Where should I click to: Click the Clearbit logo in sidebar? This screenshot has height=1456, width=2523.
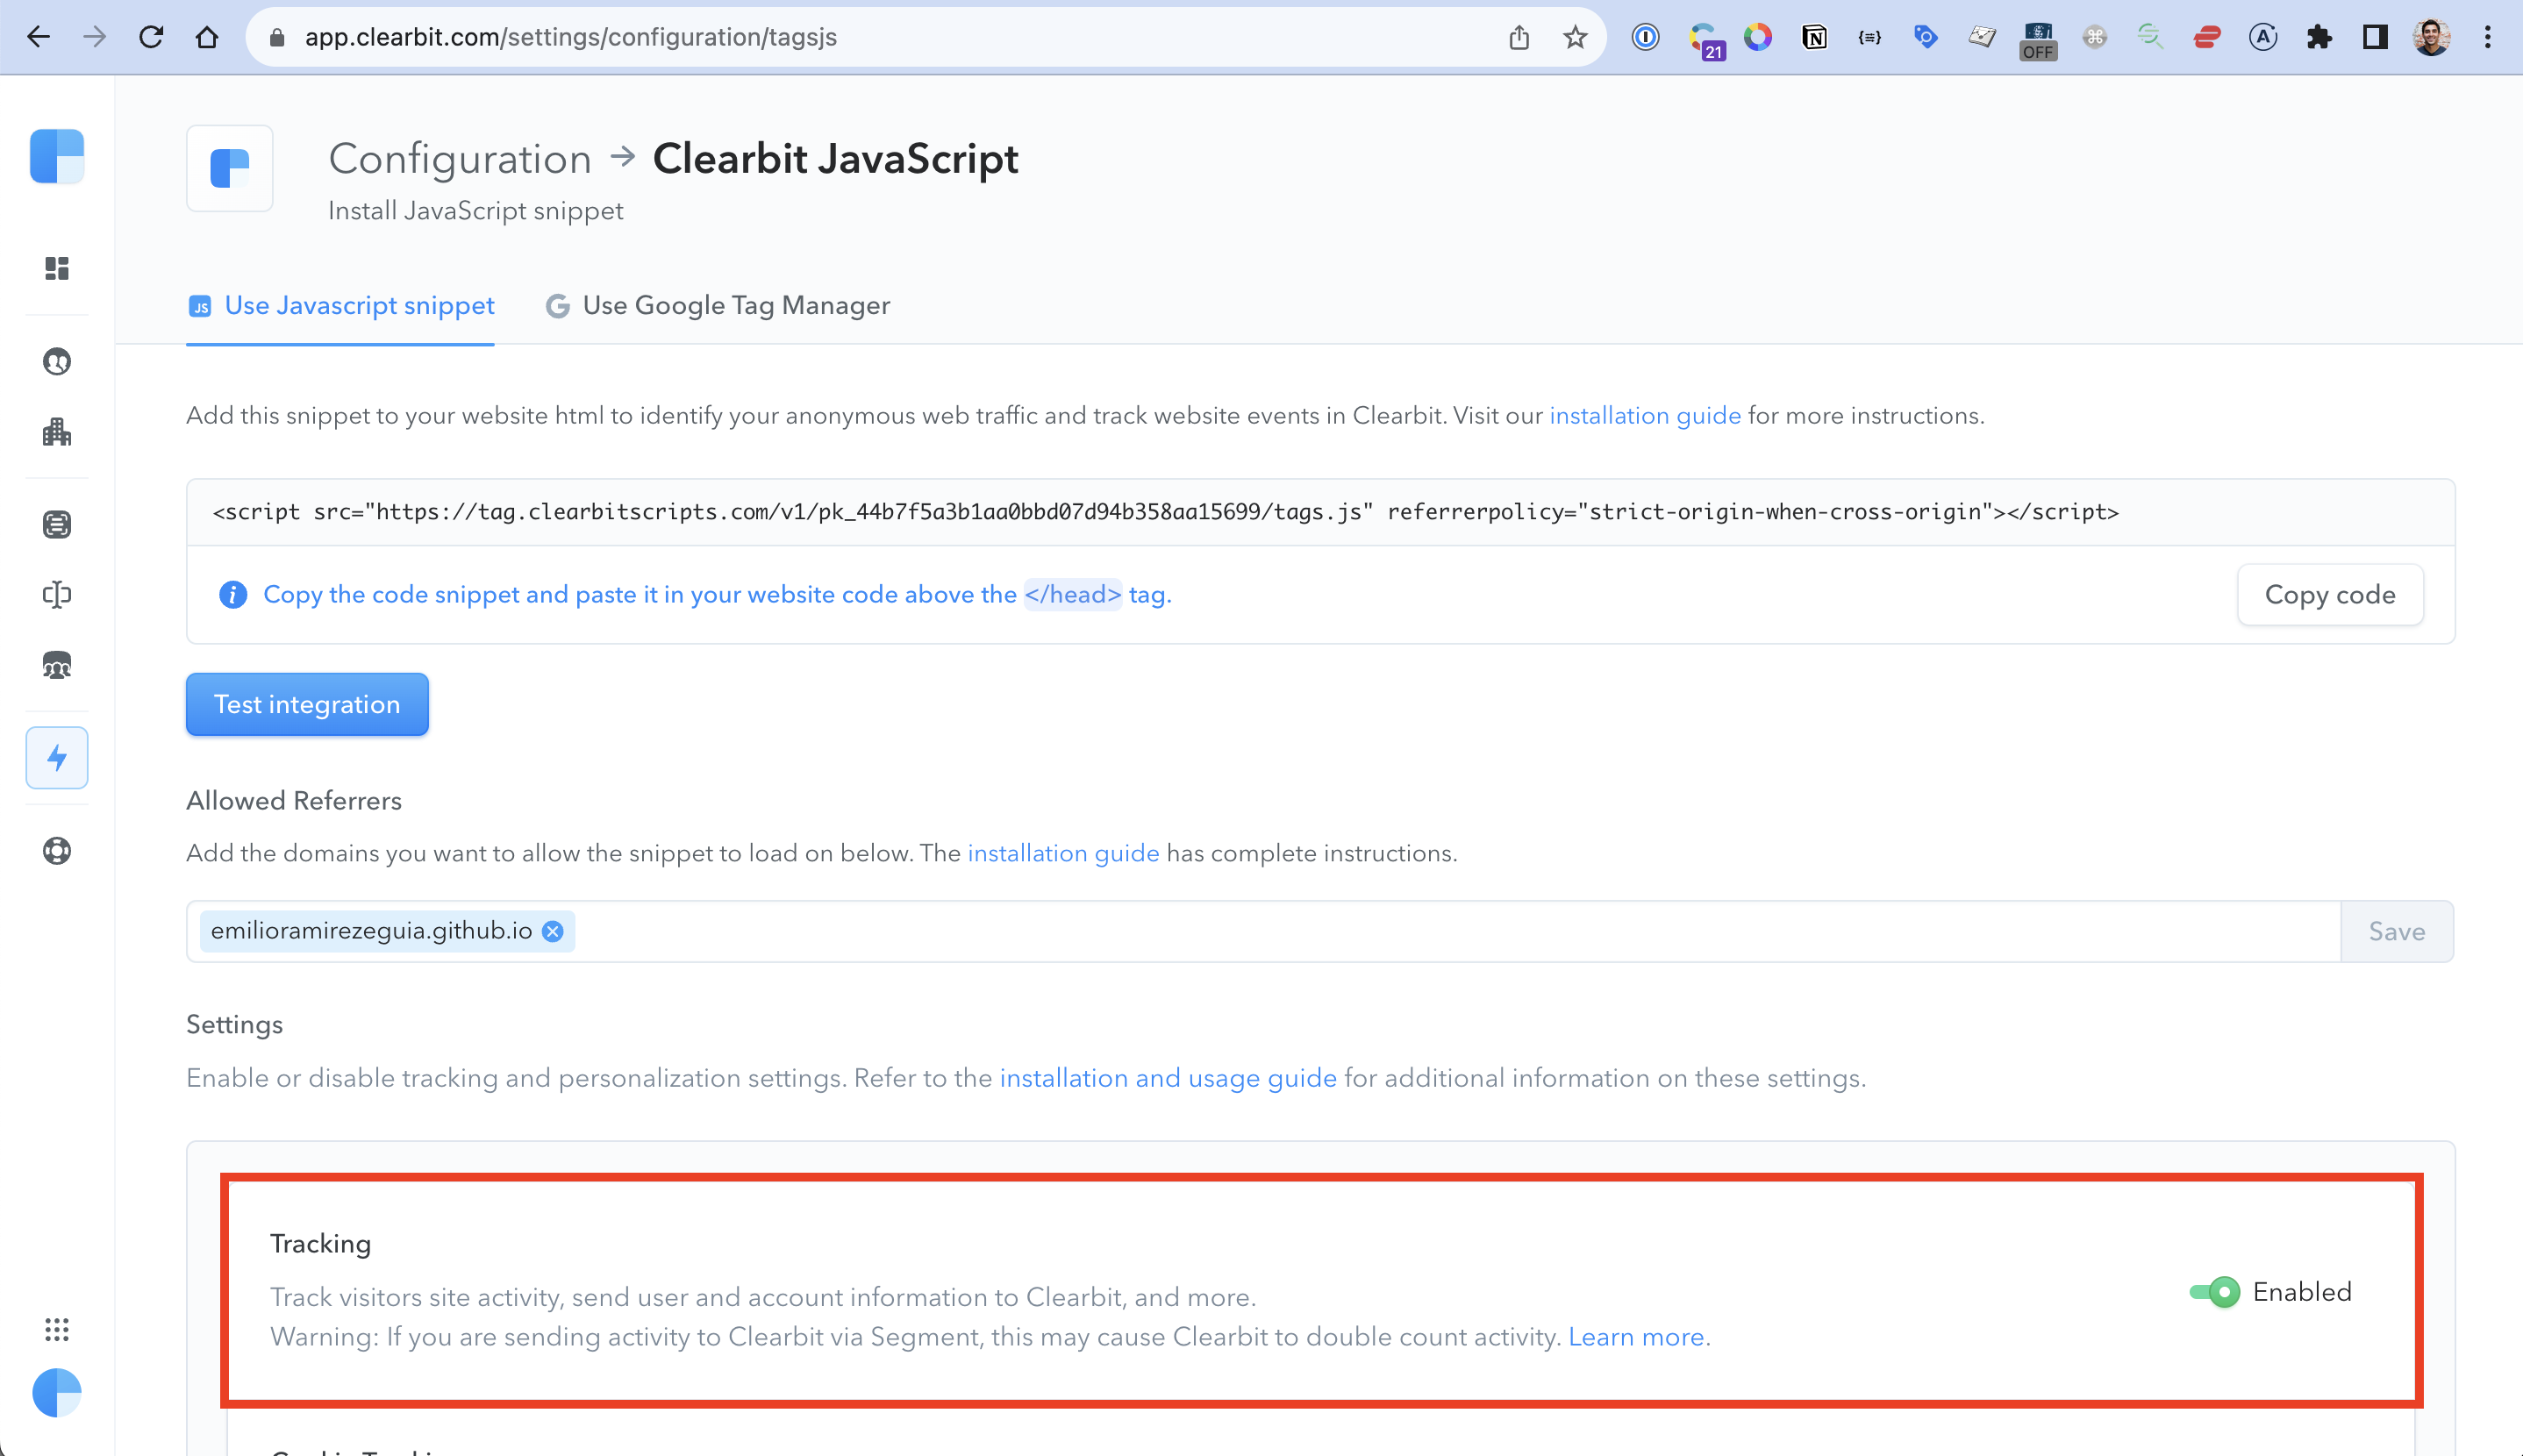[x=57, y=156]
